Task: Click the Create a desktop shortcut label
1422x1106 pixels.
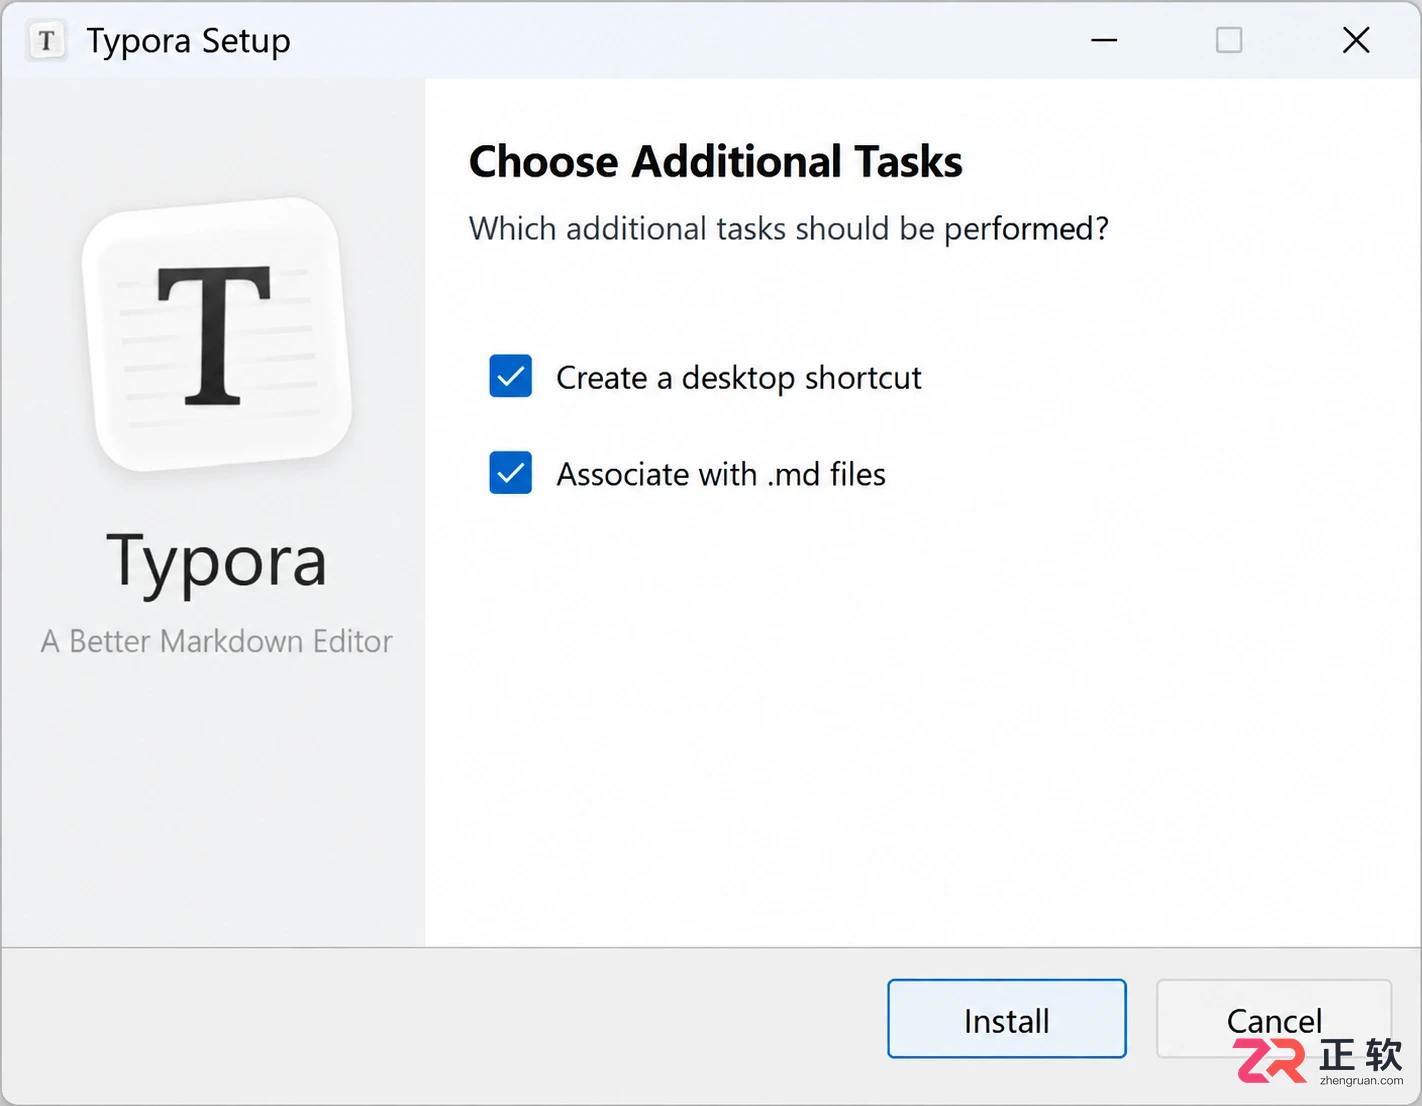Action: pyautogui.click(x=738, y=378)
